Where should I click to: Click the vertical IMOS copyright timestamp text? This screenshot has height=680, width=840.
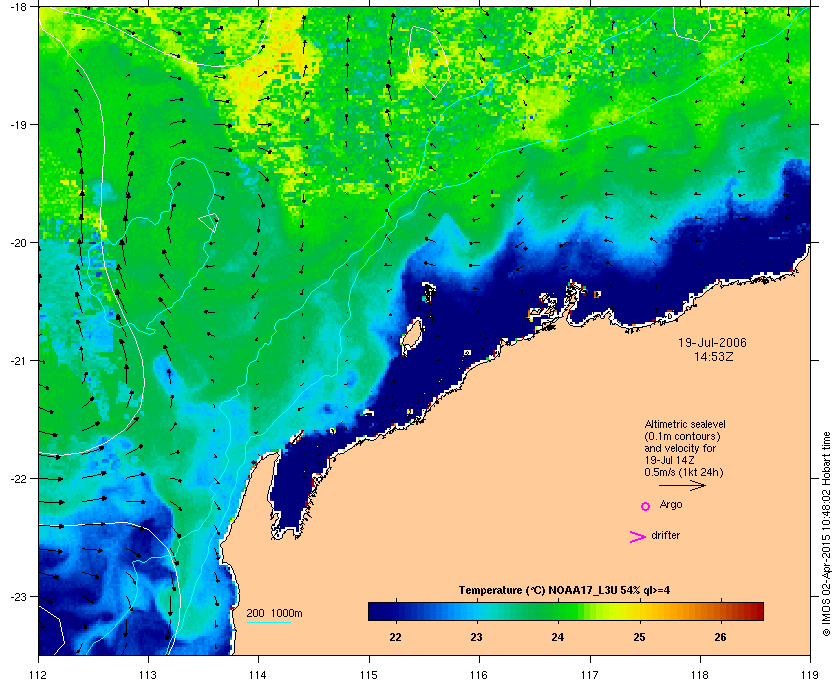(x=826, y=535)
